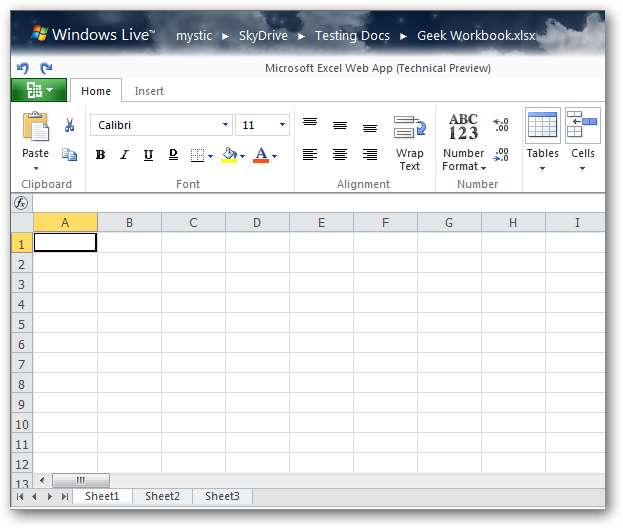Click the Copy icon
This screenshot has height=528, width=623.
point(70,155)
